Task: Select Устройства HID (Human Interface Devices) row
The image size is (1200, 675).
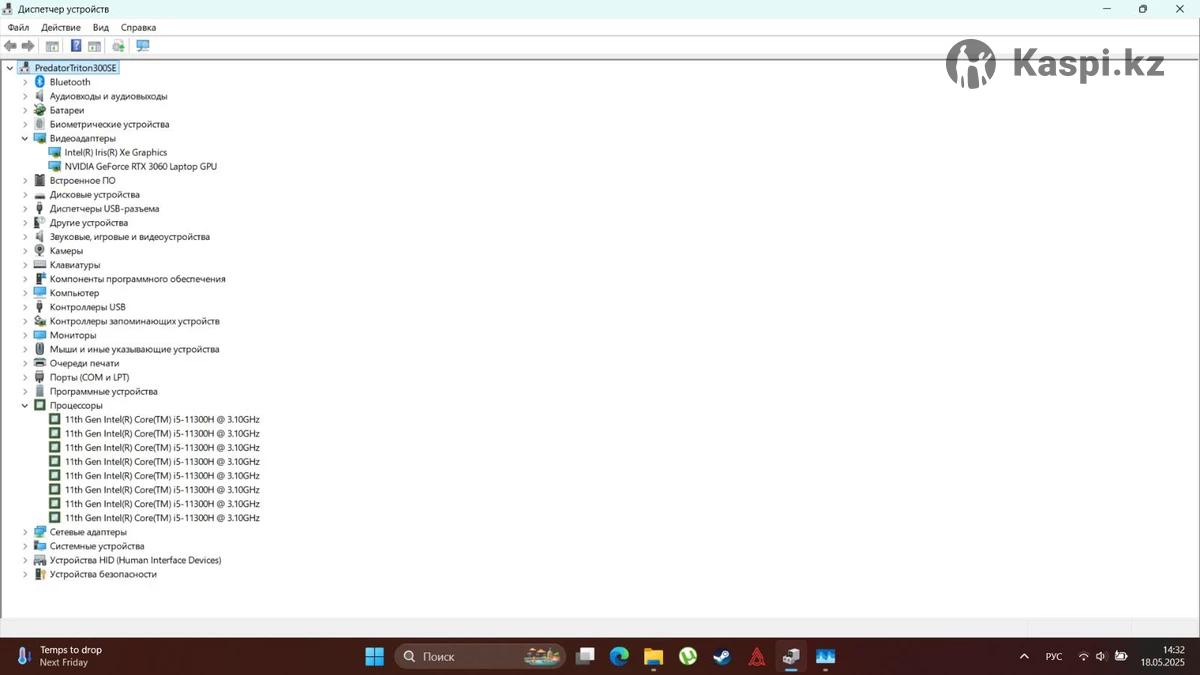Action: click(135, 560)
